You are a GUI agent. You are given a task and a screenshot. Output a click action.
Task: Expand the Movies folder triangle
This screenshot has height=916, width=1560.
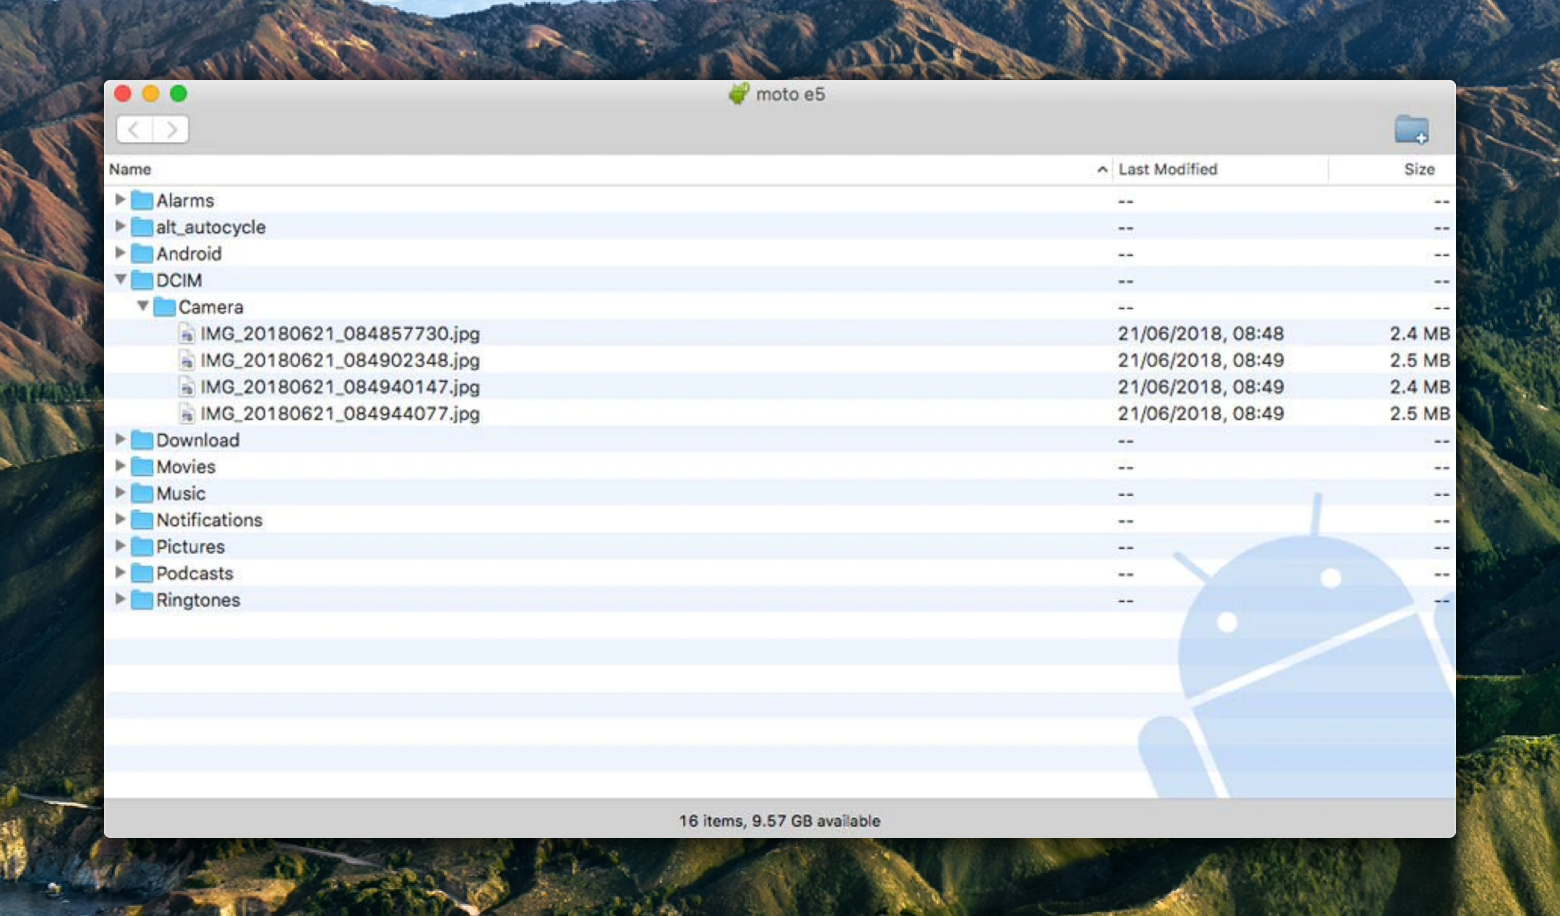[120, 467]
